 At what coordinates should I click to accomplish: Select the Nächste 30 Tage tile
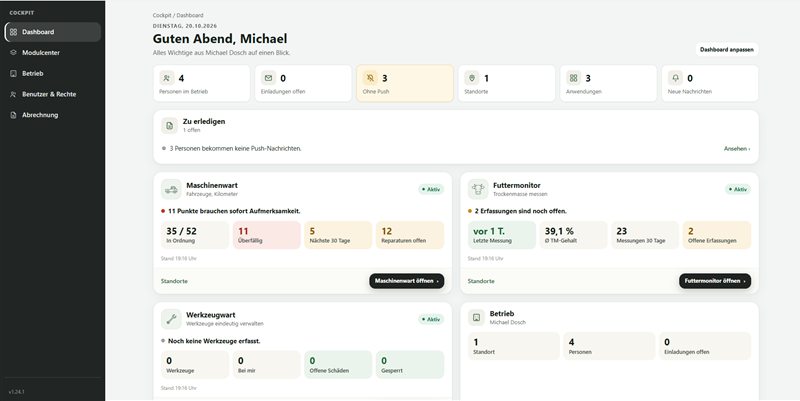[338, 235]
